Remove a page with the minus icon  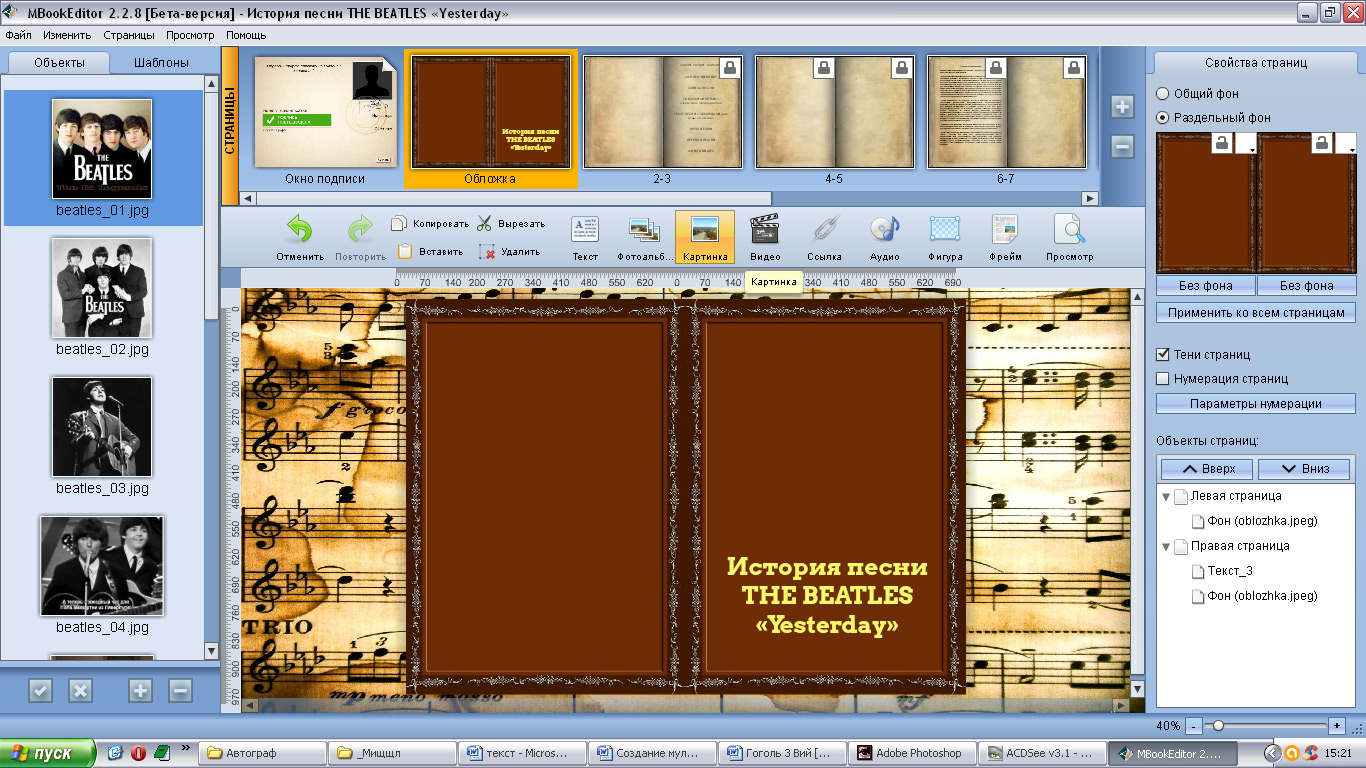point(1122,147)
